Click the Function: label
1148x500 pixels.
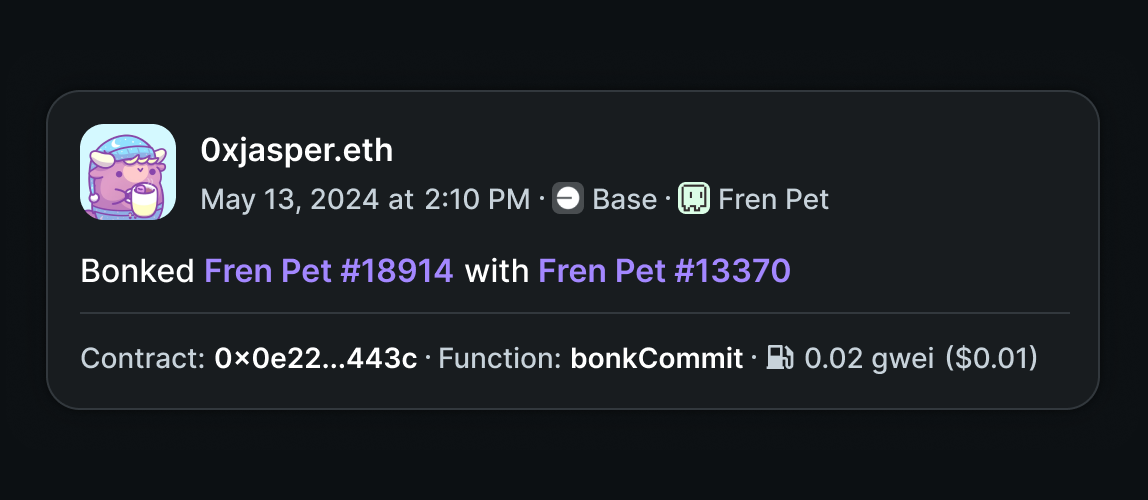pos(500,359)
